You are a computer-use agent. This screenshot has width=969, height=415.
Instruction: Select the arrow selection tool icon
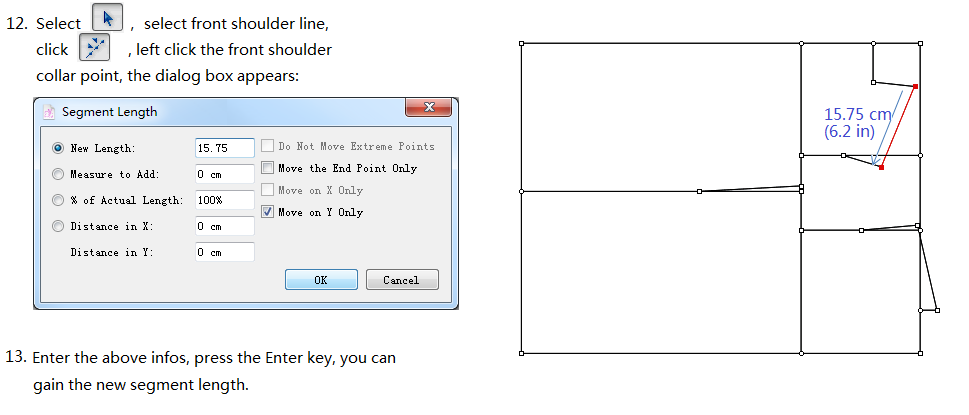106,20
